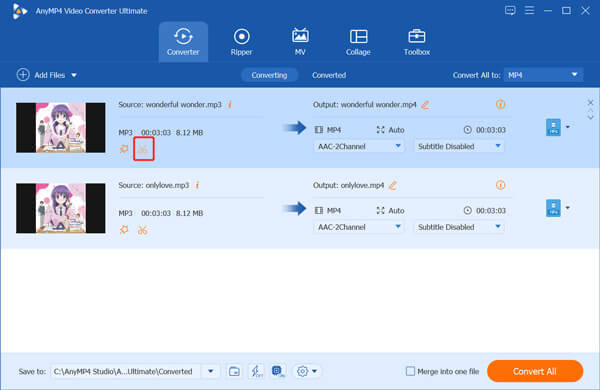Open subtitle dropdown for onlylove.mp4
Image resolution: width=600 pixels, height=390 pixels.
(x=459, y=227)
